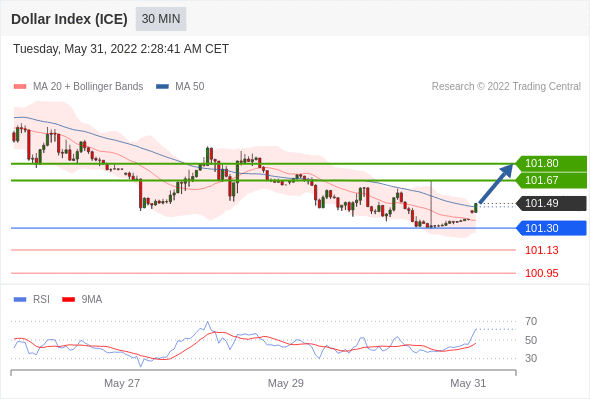The height and width of the screenshot is (400, 590).
Task: Select the 101.80 green resistance label
Action: pos(552,164)
